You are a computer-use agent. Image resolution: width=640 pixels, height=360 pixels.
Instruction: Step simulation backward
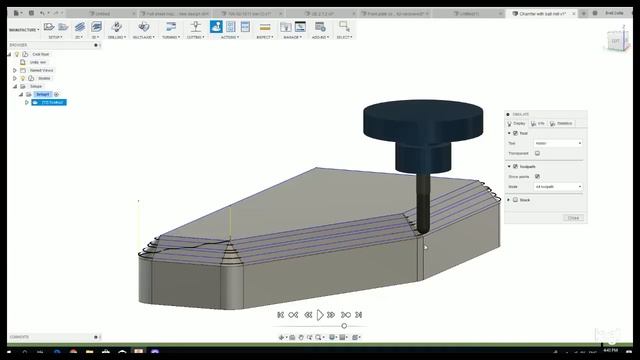pyautogui.click(x=308, y=315)
